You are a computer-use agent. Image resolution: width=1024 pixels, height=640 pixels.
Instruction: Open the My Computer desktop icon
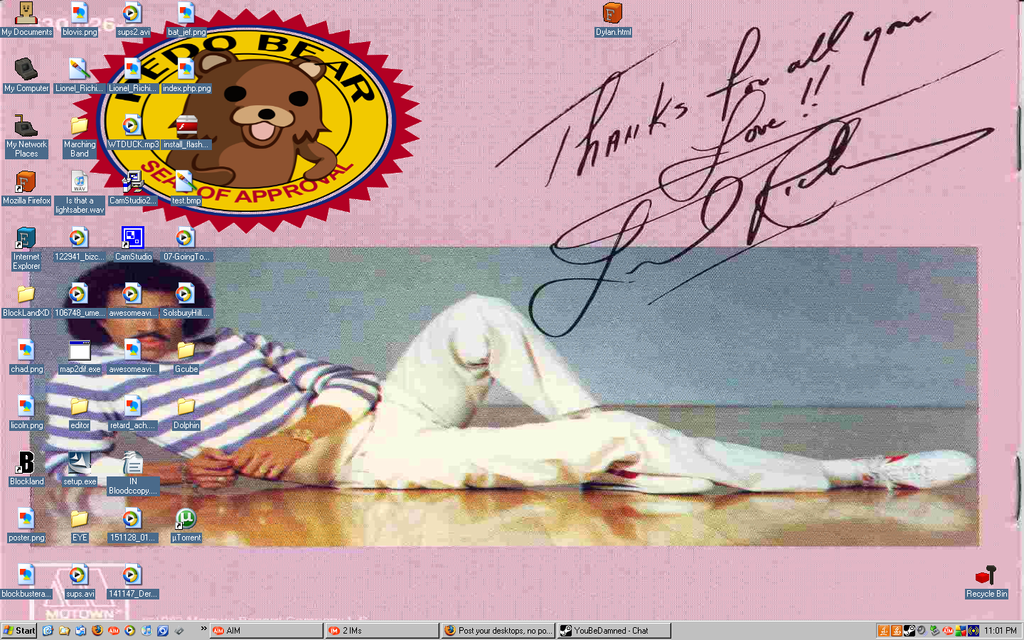25,75
